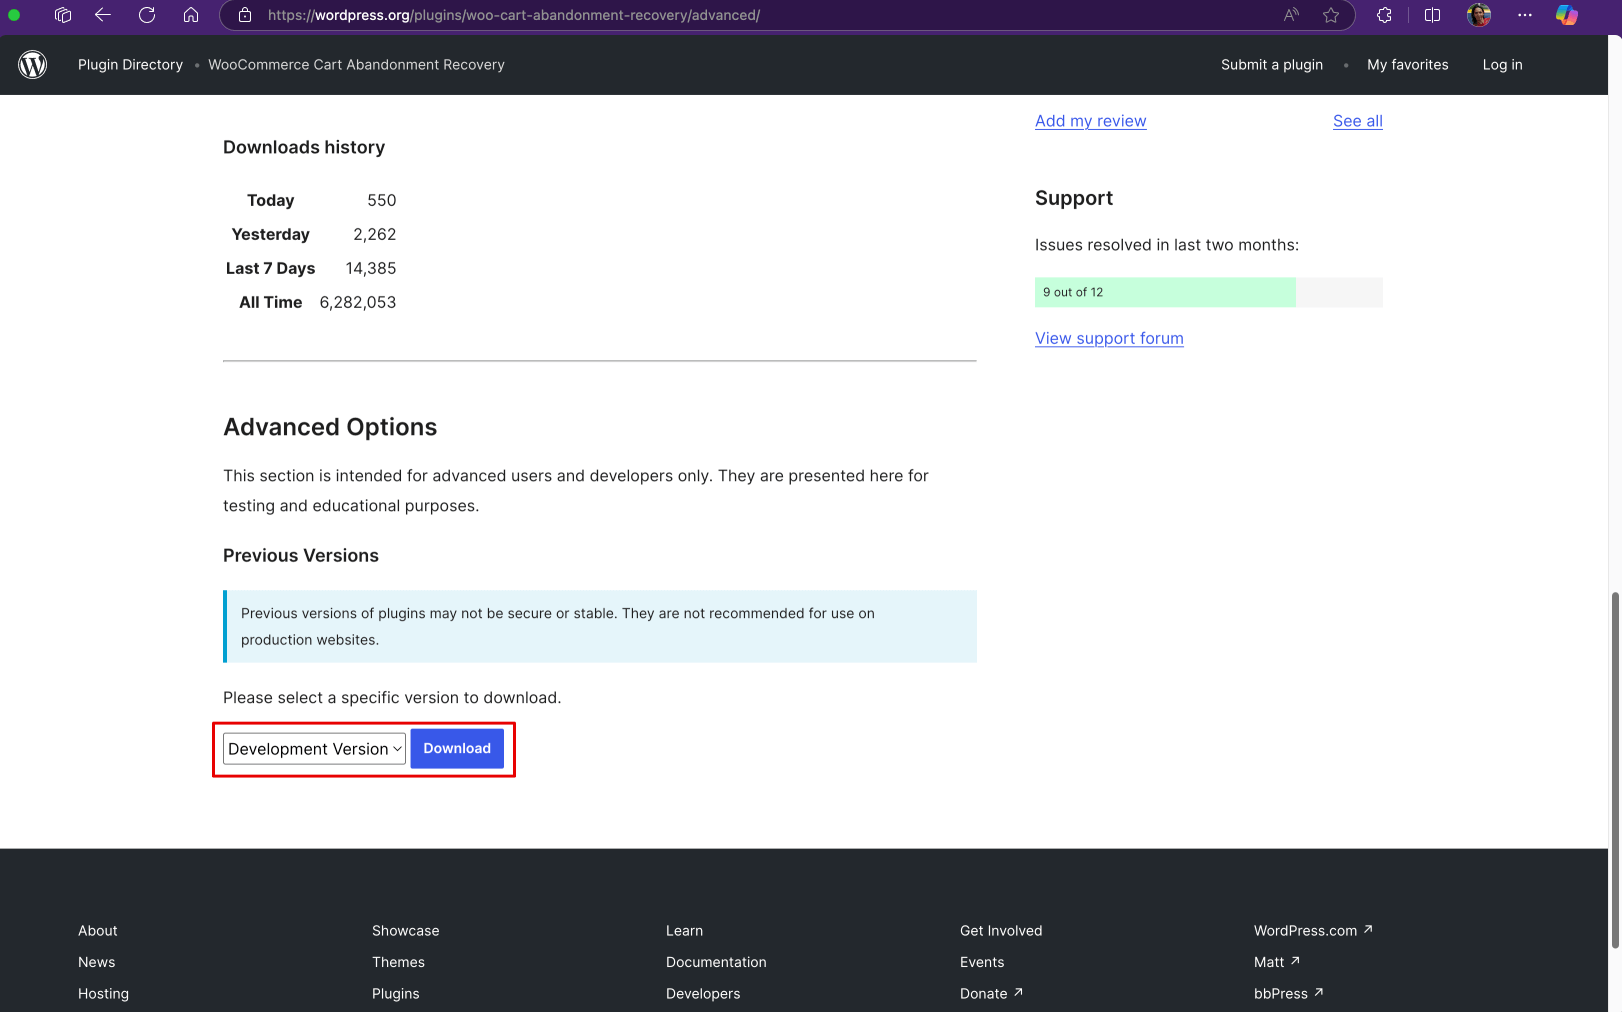Open browser home page icon
This screenshot has height=1012, width=1622.
pos(191,15)
